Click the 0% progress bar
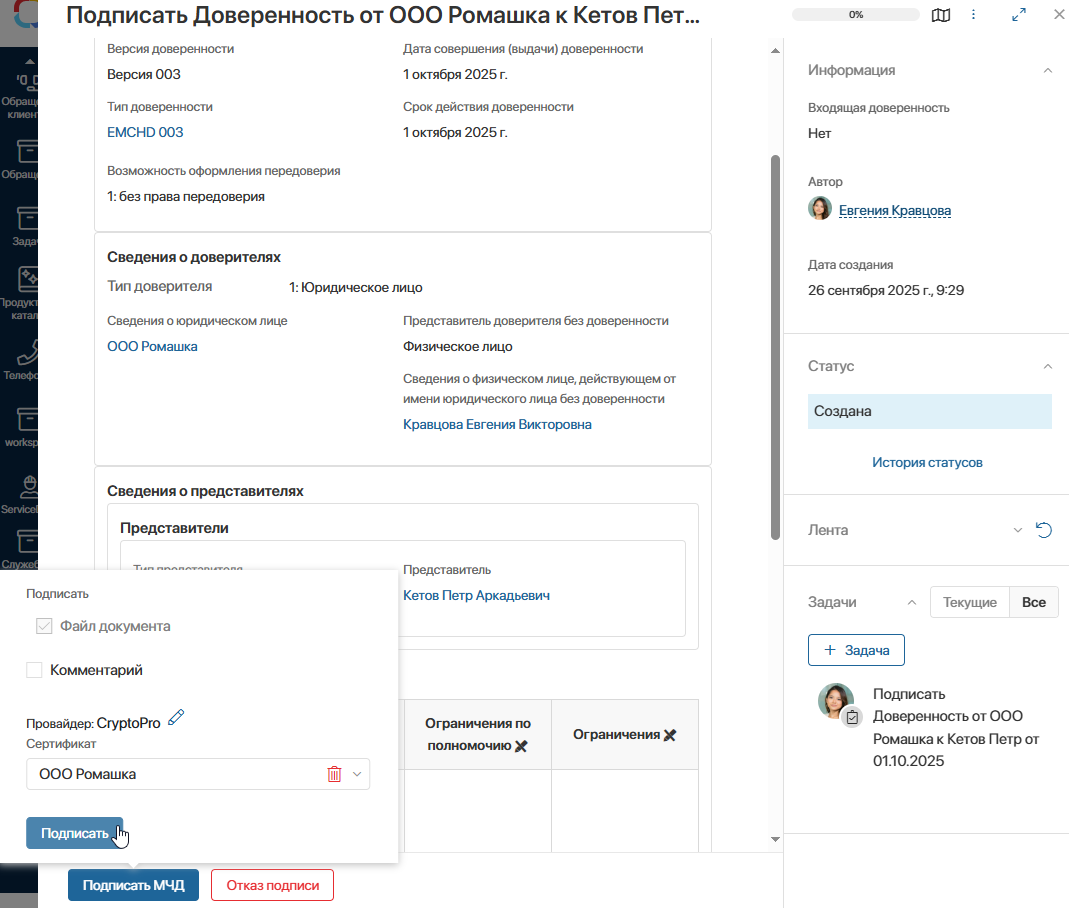This screenshot has height=908, width=1069. pos(855,15)
